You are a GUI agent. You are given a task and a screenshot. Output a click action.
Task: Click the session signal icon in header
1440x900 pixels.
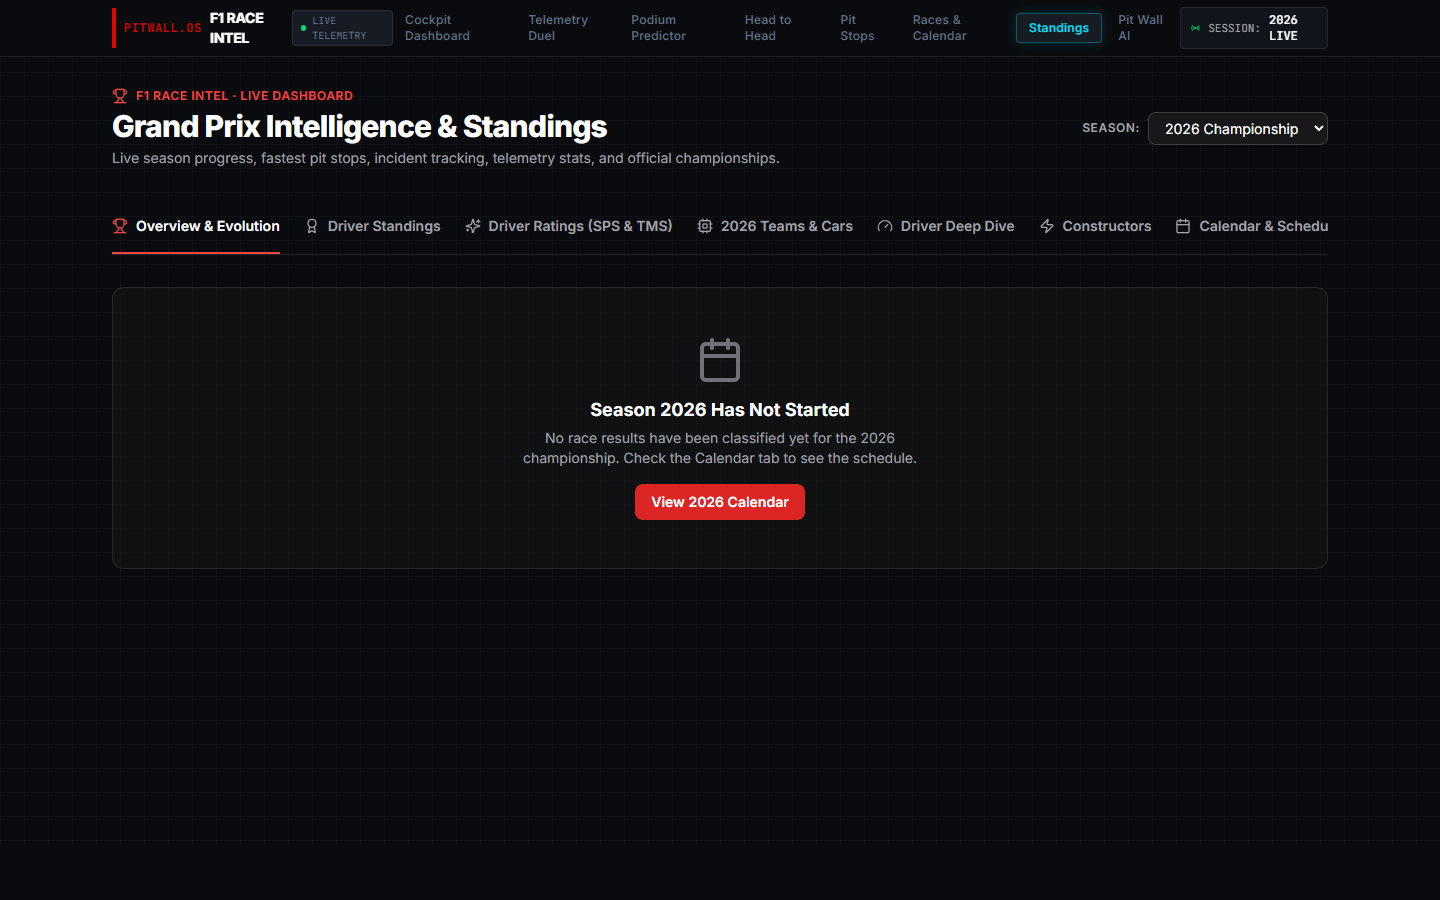[1195, 28]
